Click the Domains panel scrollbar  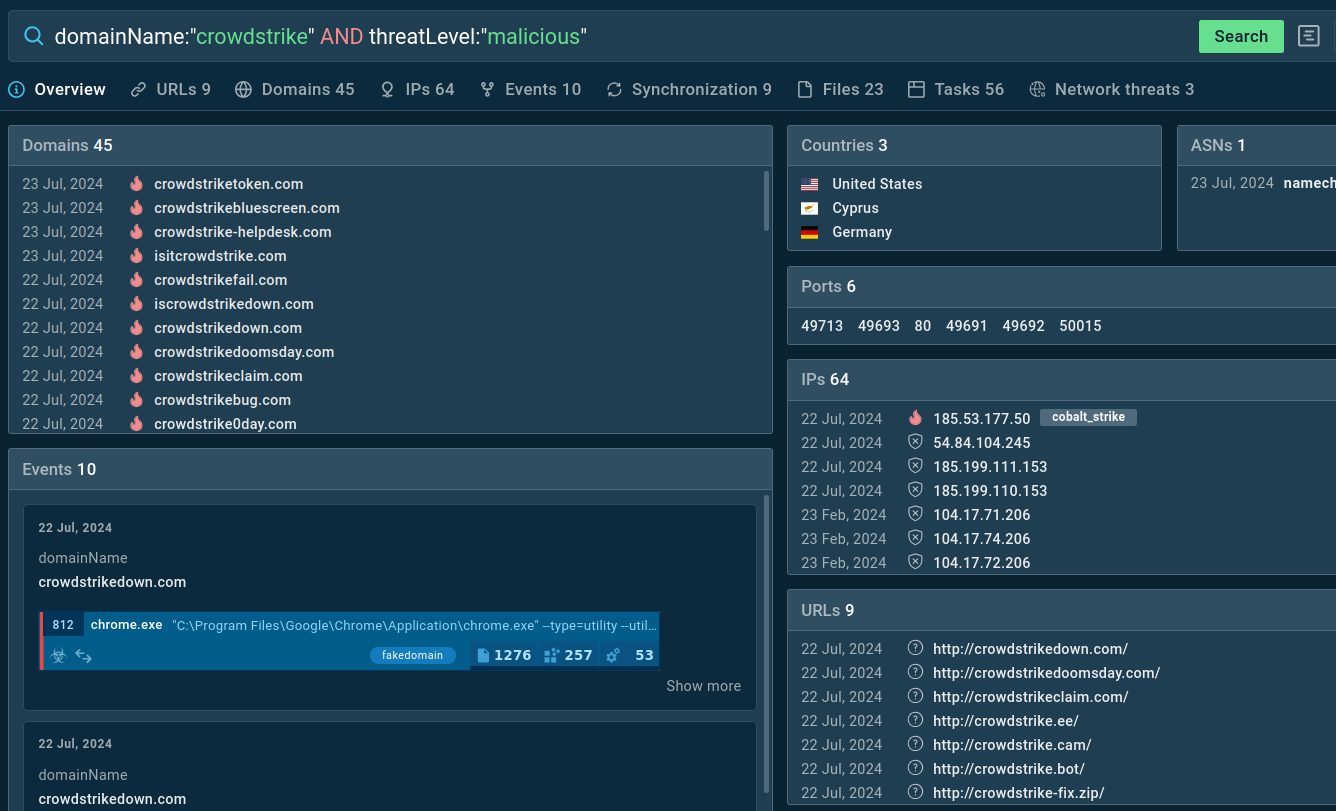click(x=766, y=200)
